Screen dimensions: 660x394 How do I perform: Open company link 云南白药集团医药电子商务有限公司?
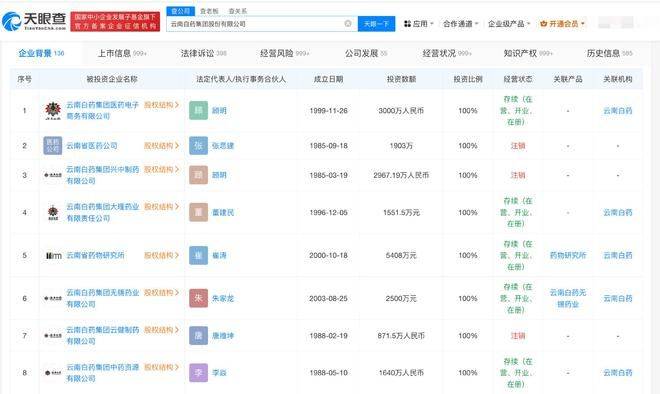click(x=103, y=110)
